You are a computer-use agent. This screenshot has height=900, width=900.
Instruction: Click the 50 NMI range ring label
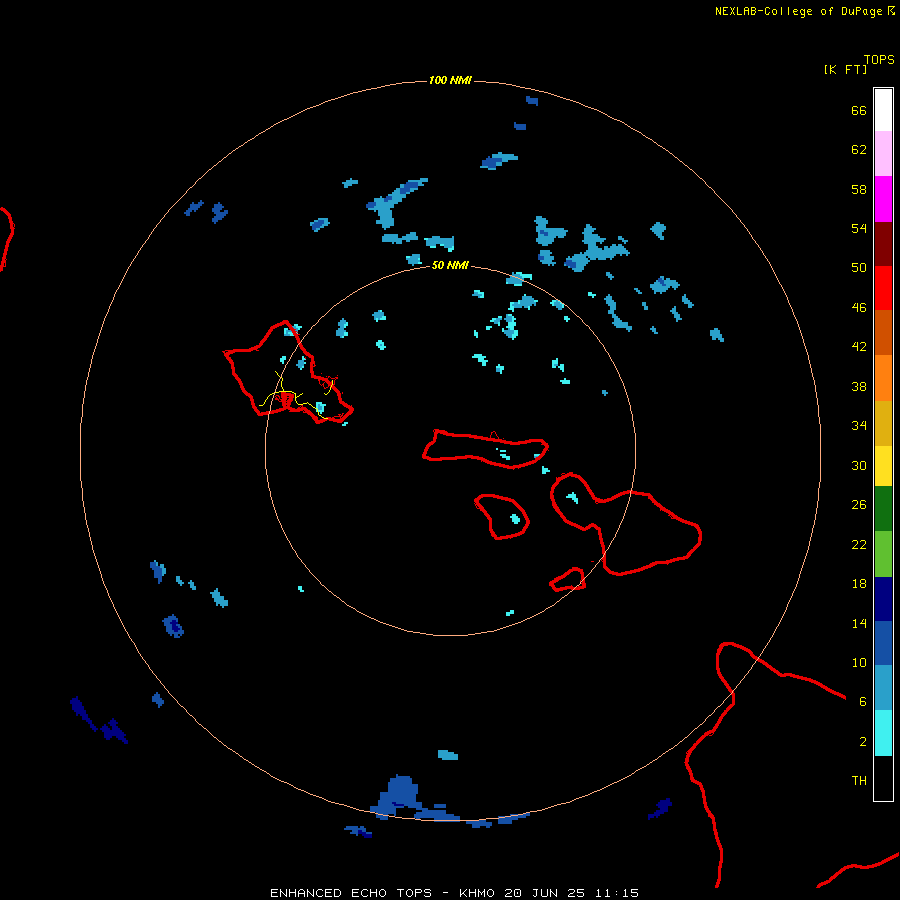point(450,265)
